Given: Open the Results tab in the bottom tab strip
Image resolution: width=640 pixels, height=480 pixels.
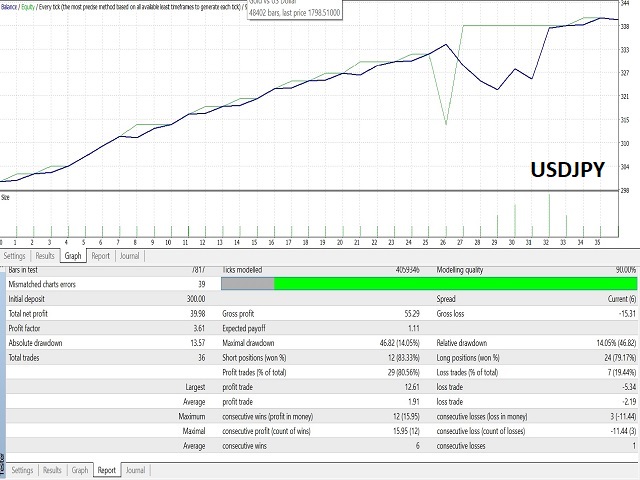Looking at the screenshot, I should 52,470.
